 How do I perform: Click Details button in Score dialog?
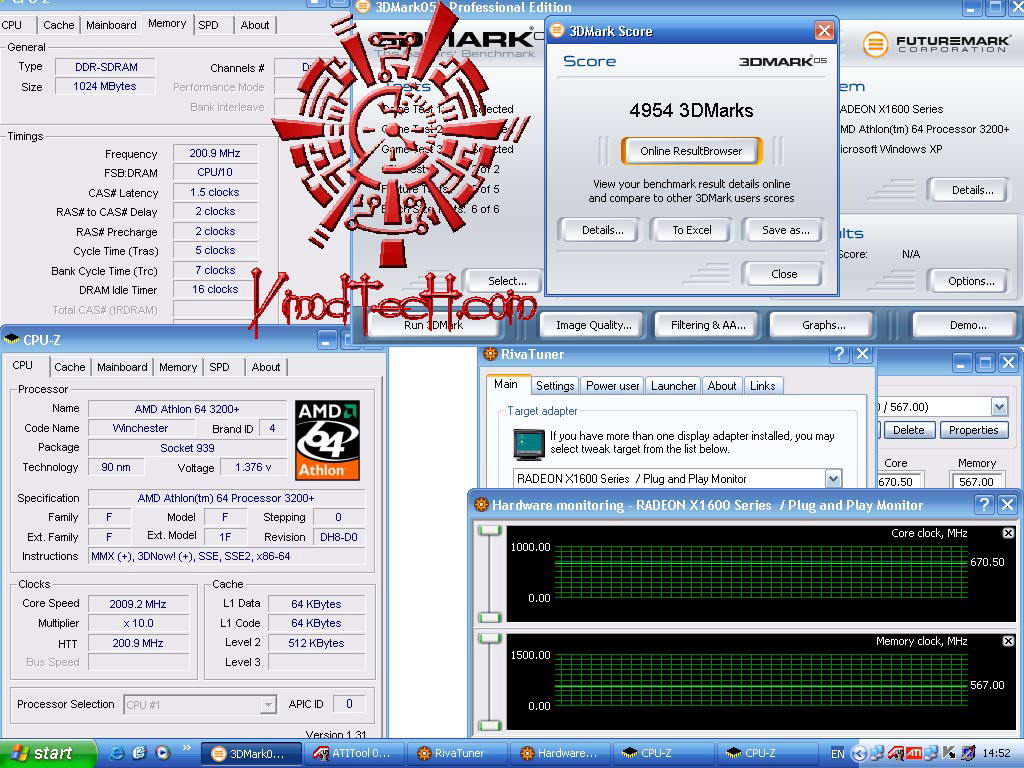tap(602, 230)
